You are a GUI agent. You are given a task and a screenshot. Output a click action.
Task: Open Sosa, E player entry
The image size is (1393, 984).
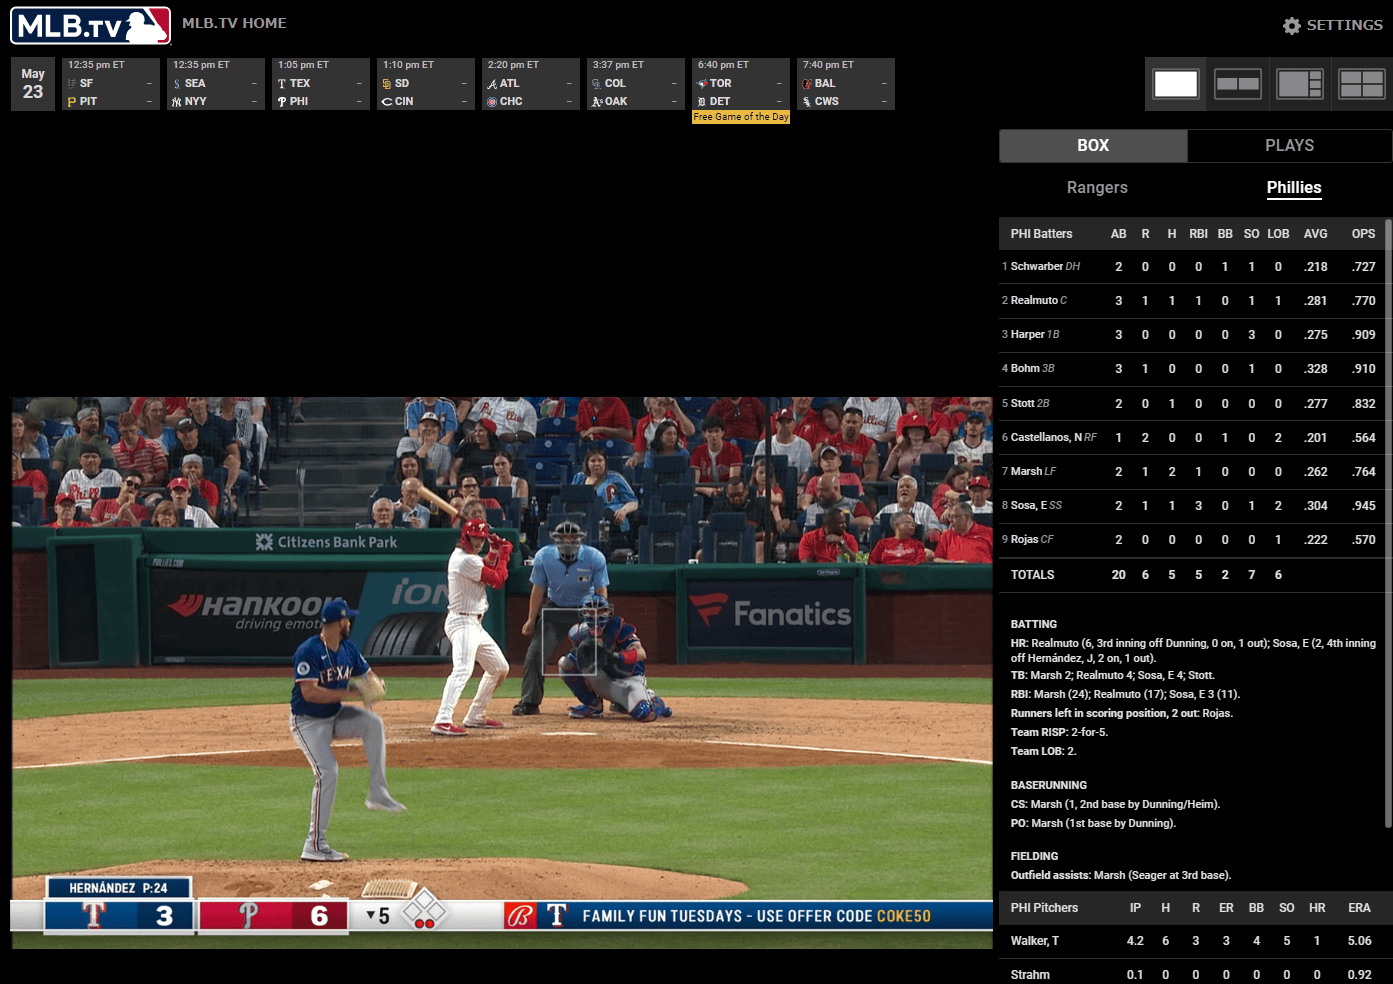click(x=1029, y=506)
